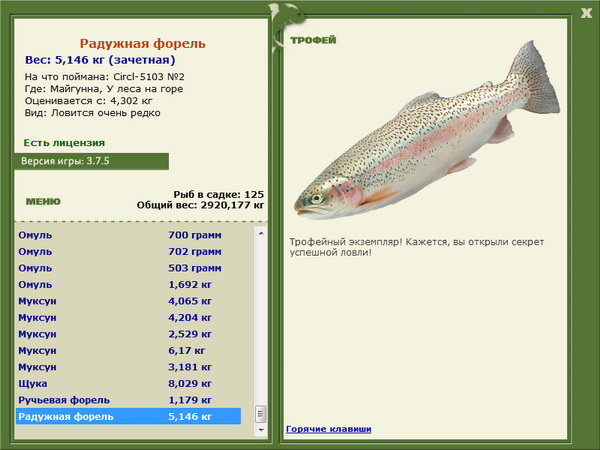Image resolution: width=600 pixels, height=450 pixels.
Task: Click the rainbow trout trophy image
Action: point(427,130)
